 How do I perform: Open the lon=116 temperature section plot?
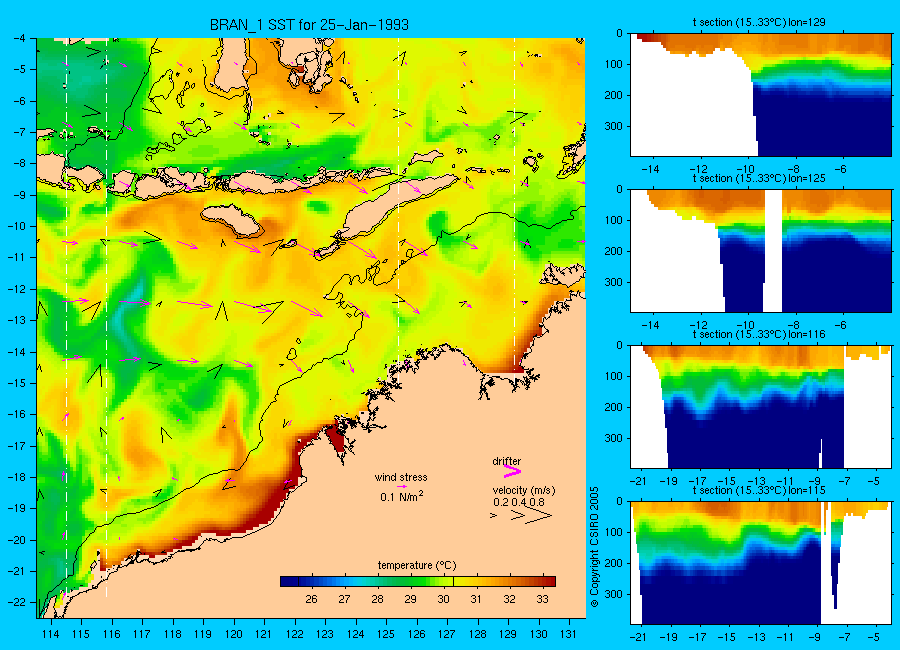761,407
